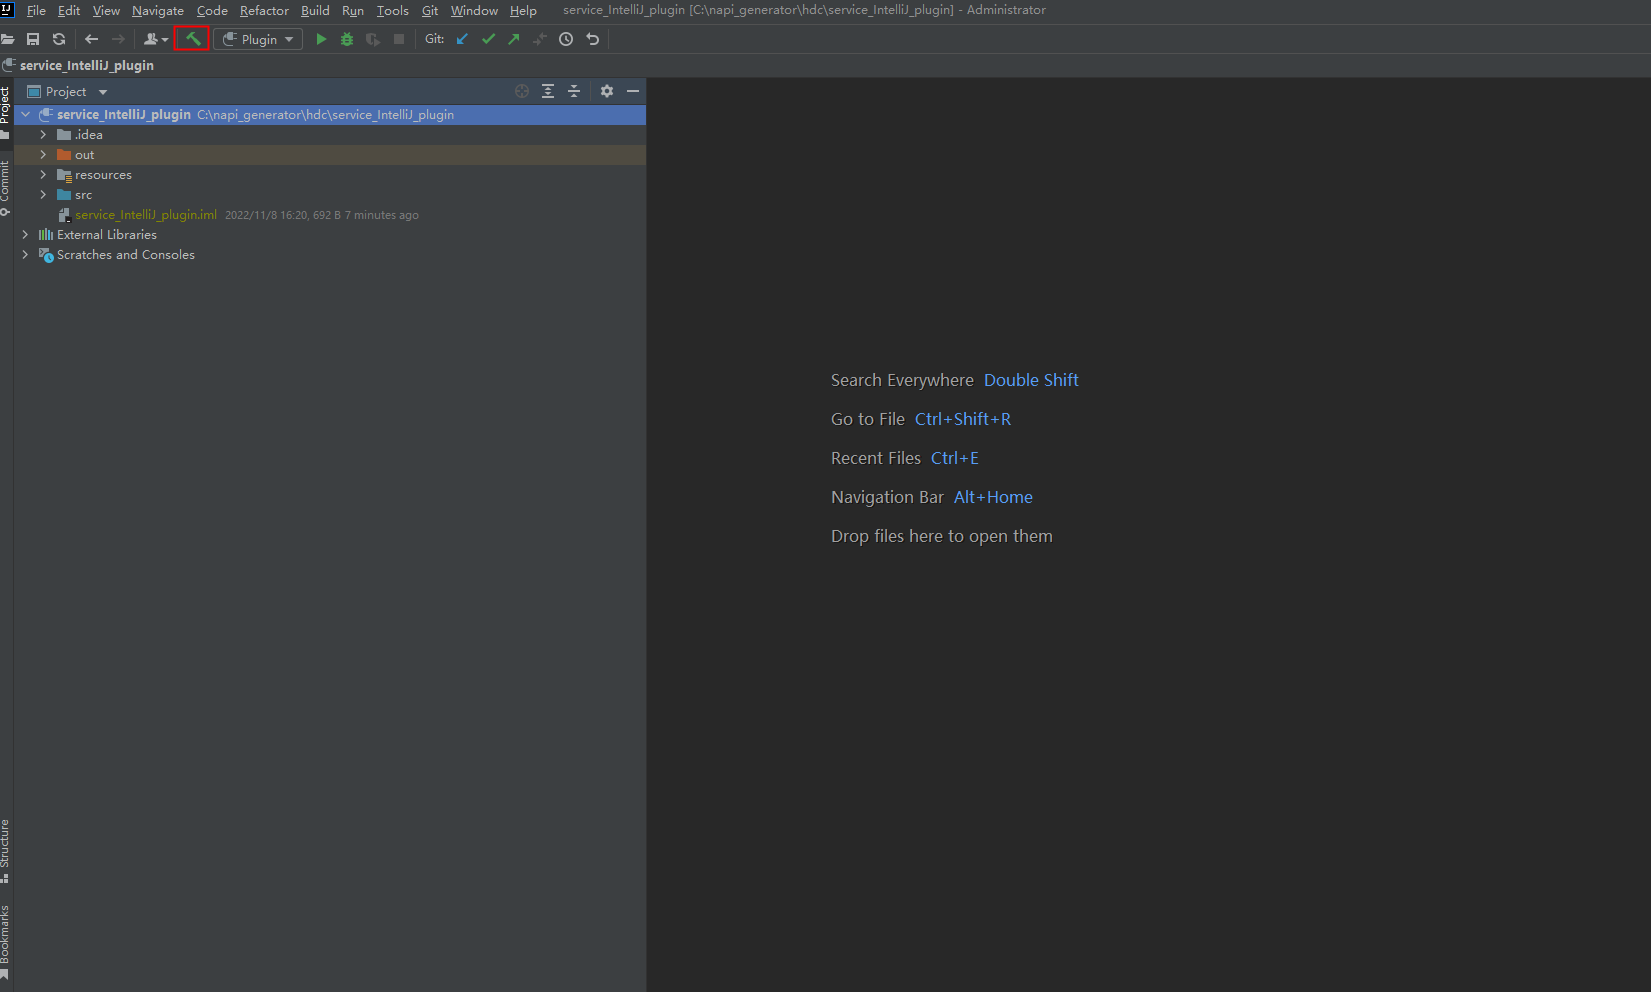Run the Plugin configuration with green play button
Image resolution: width=1651 pixels, height=992 pixels.
pos(321,39)
